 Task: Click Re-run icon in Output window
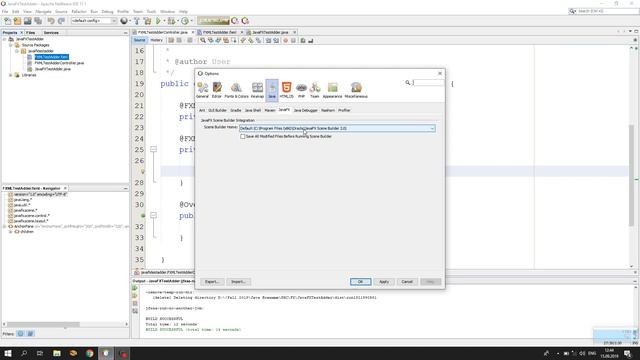[x=135, y=288]
